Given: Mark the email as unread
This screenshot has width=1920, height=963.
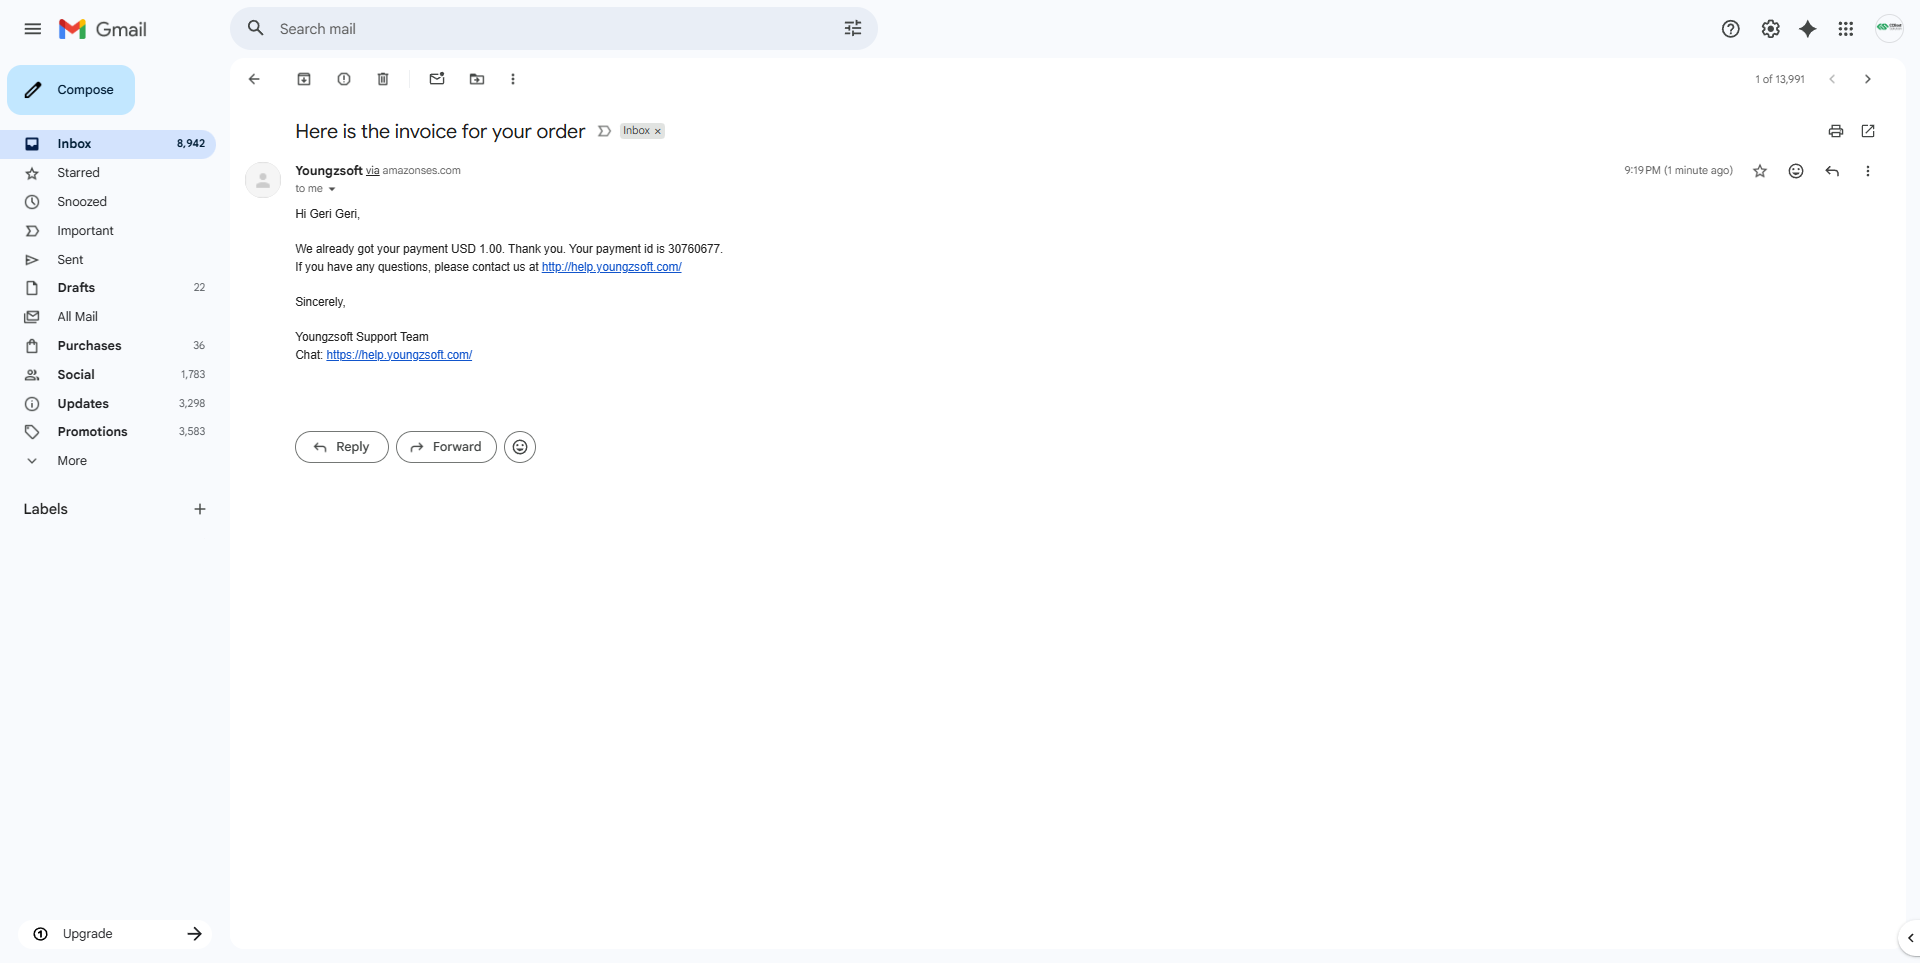Looking at the screenshot, I should (437, 79).
